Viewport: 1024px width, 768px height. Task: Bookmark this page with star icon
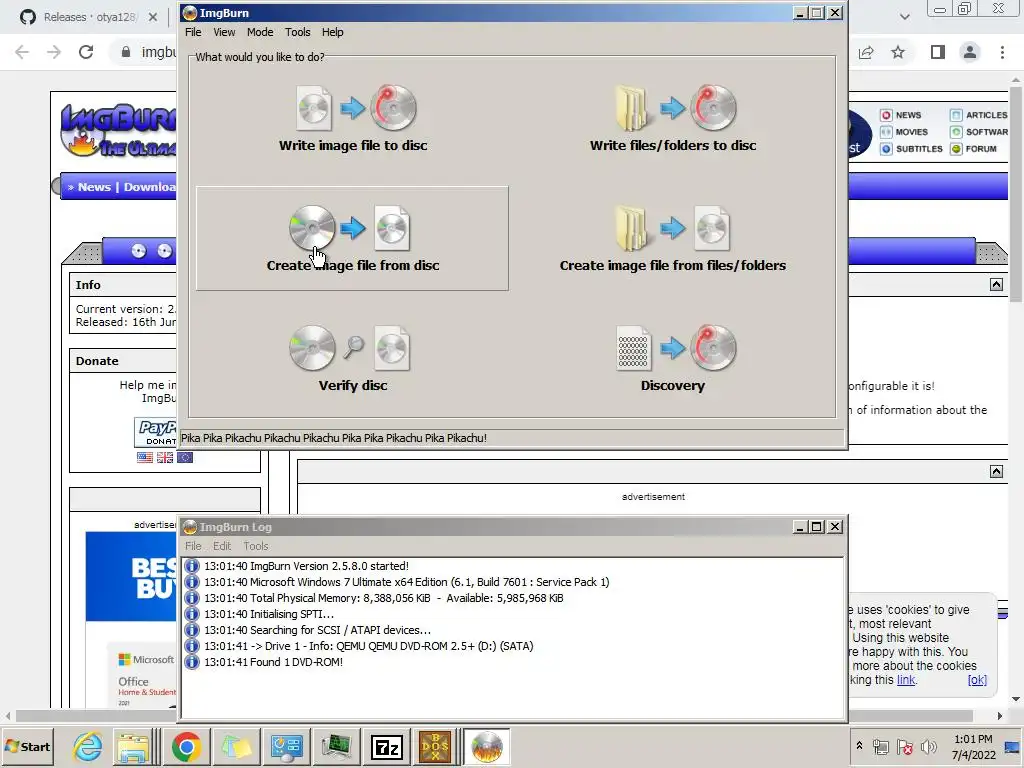click(898, 52)
